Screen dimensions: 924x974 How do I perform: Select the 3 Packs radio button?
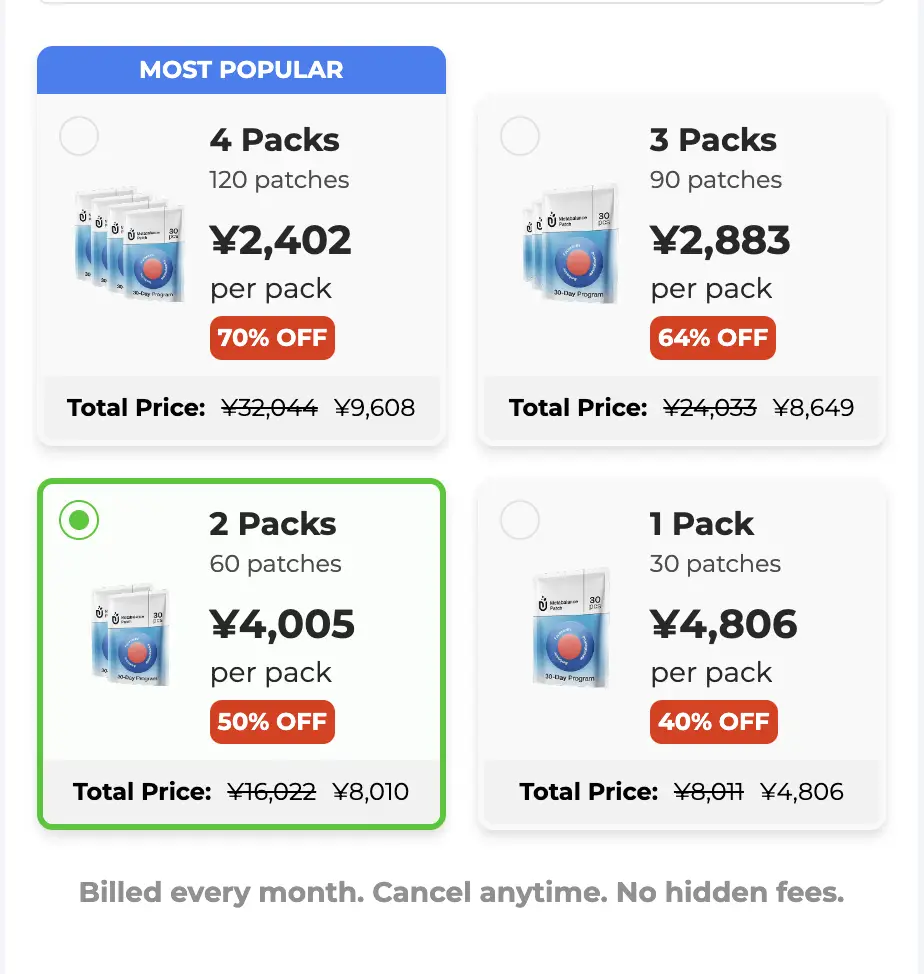[520, 136]
